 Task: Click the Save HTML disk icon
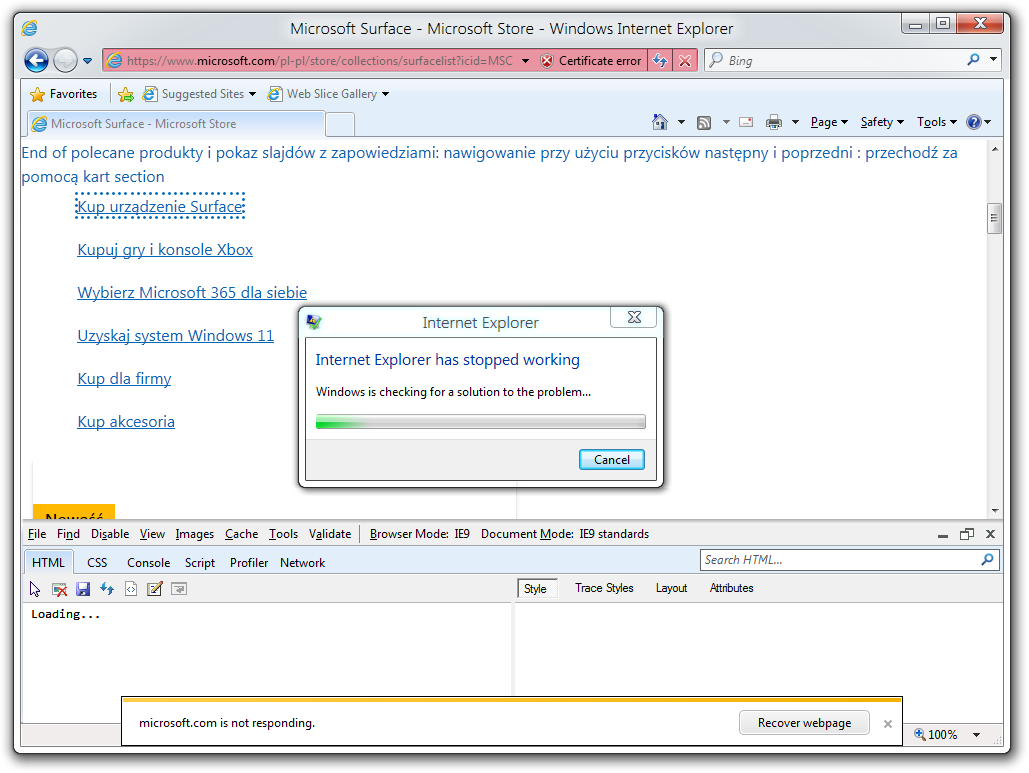coord(83,589)
